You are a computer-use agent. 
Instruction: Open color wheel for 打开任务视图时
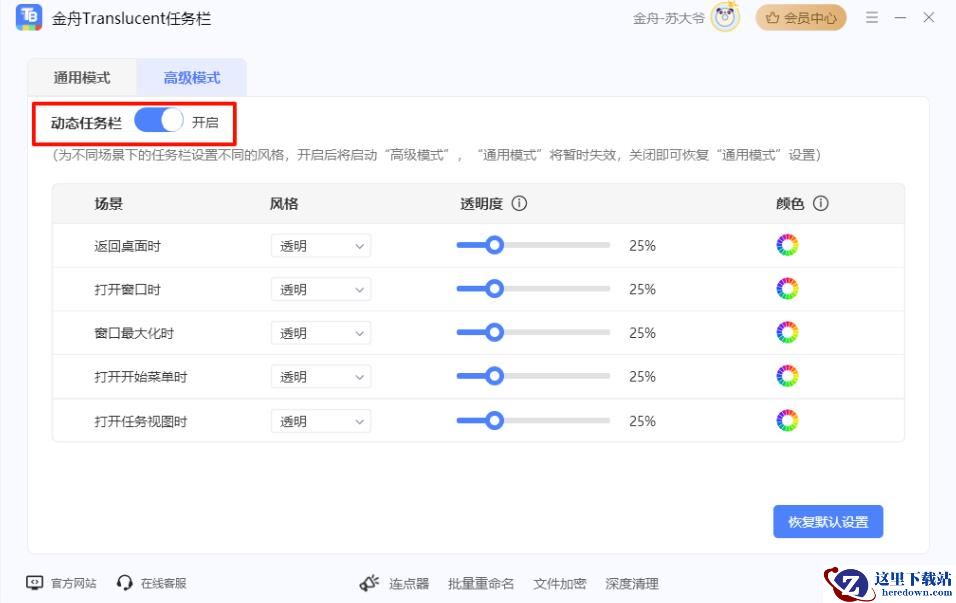click(x=787, y=421)
